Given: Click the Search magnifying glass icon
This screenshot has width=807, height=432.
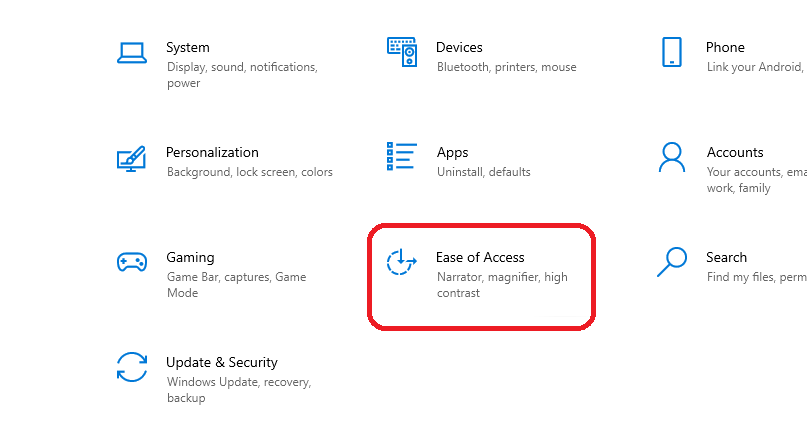Looking at the screenshot, I should (x=671, y=262).
